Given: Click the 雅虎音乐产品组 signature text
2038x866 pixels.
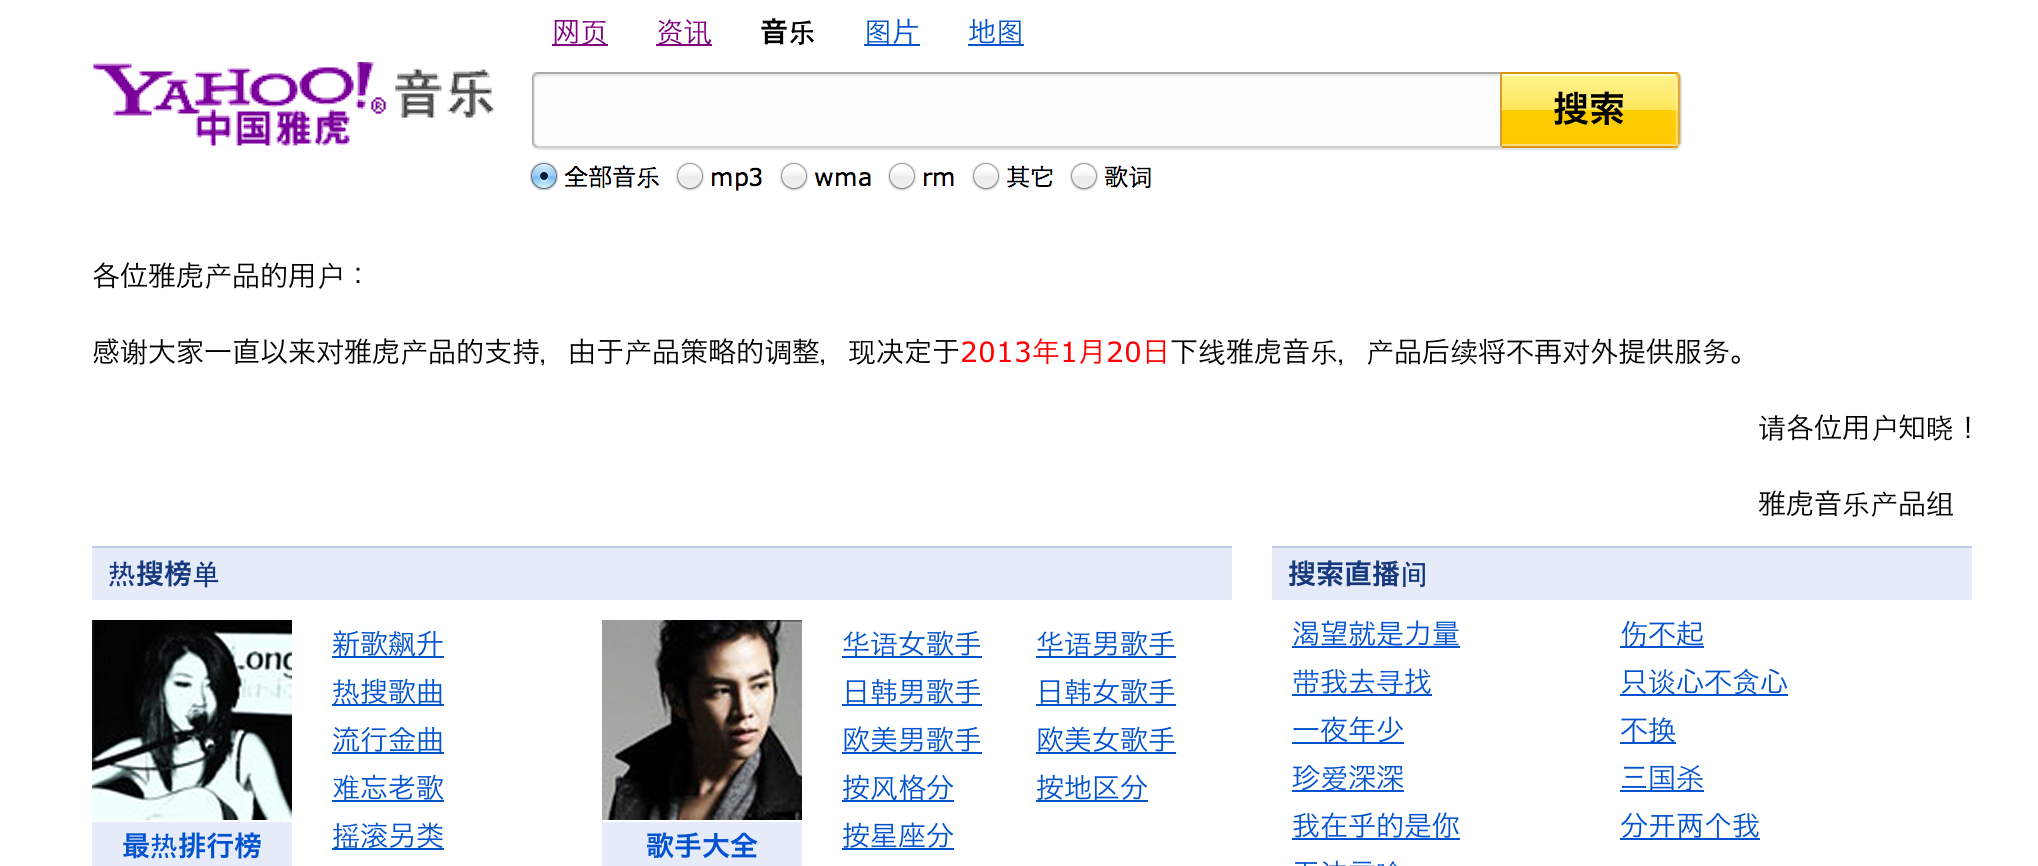Looking at the screenshot, I should [1856, 504].
